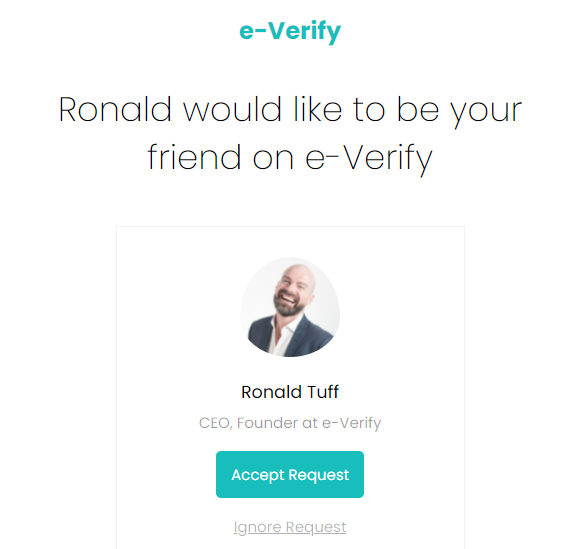This screenshot has width=571, height=549.
Task: Select the name Ronald Tuff
Action: point(290,392)
